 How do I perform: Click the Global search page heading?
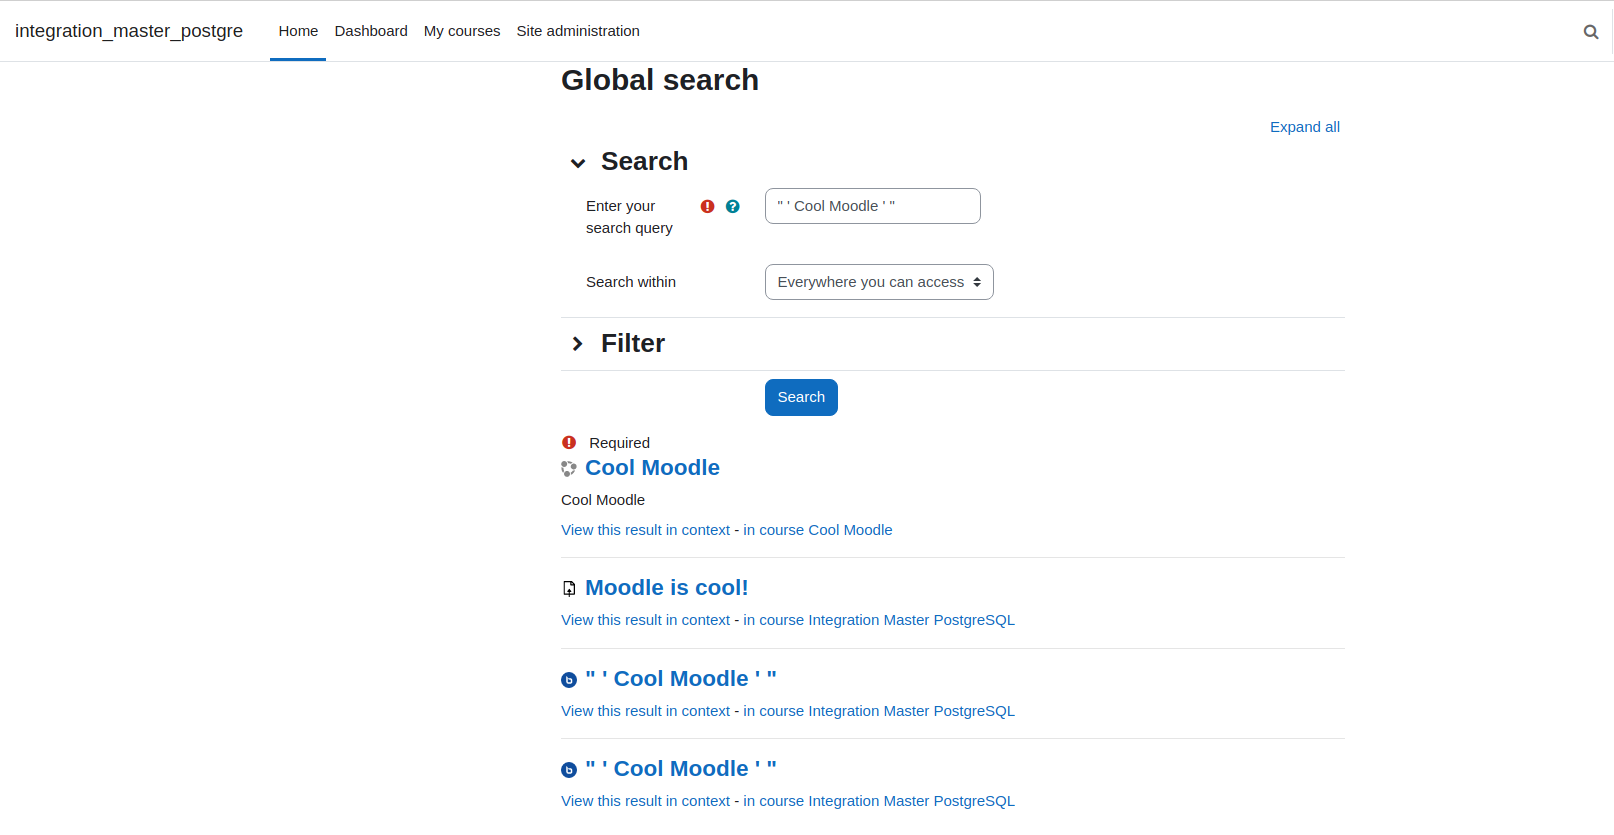(660, 80)
